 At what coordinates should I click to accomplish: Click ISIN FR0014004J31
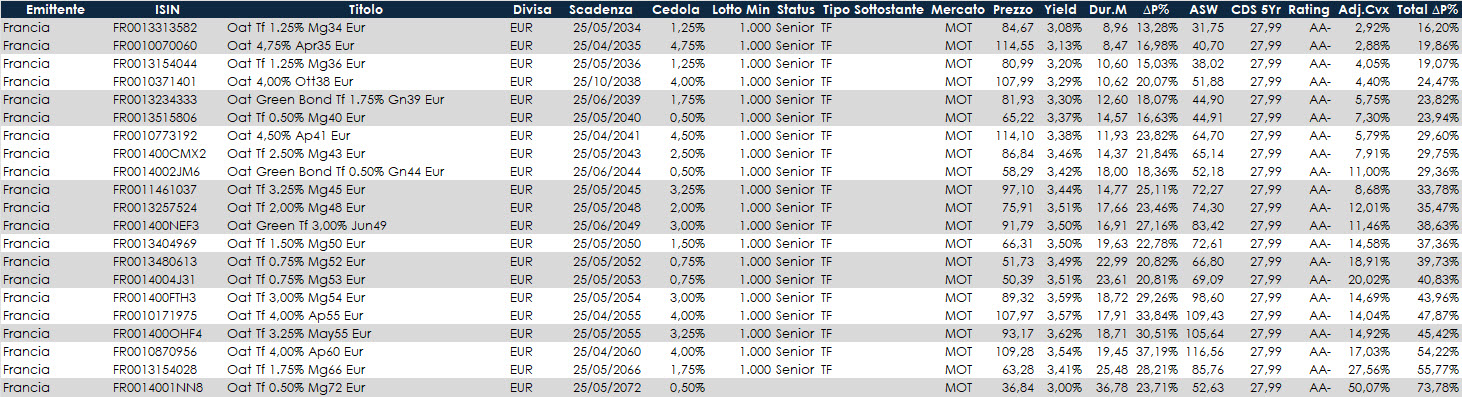coord(154,279)
